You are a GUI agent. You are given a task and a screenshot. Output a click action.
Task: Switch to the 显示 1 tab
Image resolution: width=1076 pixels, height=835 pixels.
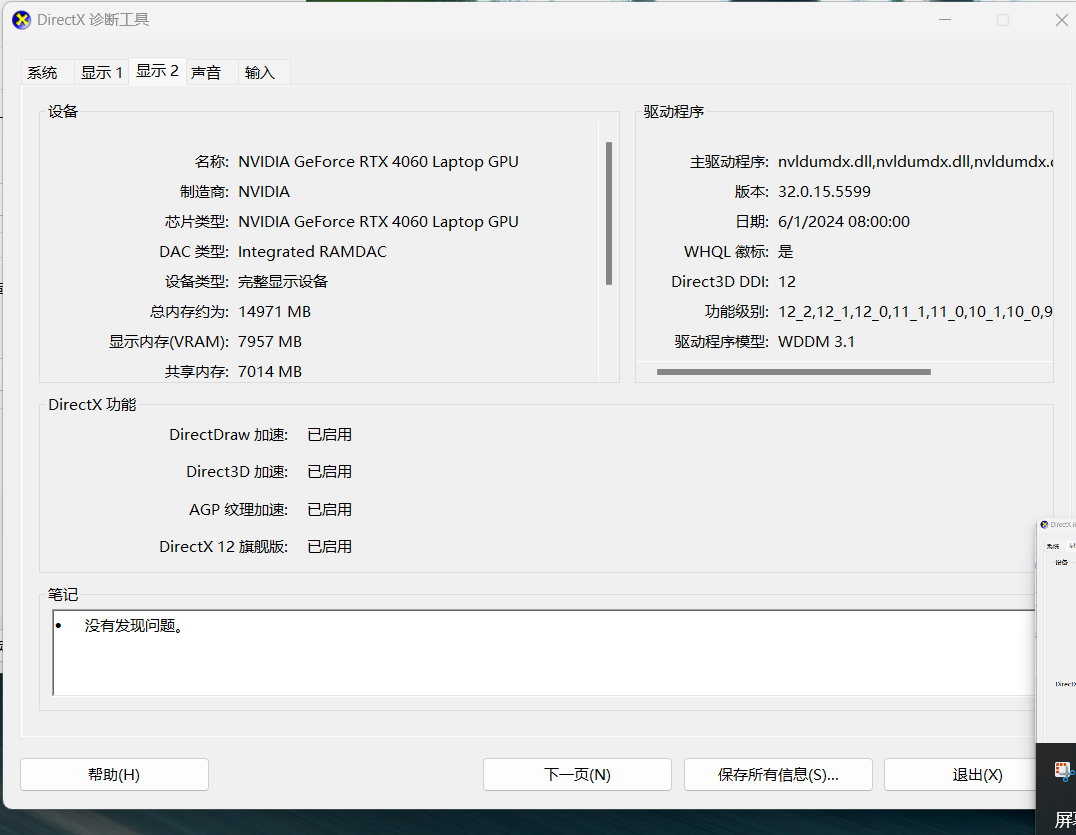102,73
